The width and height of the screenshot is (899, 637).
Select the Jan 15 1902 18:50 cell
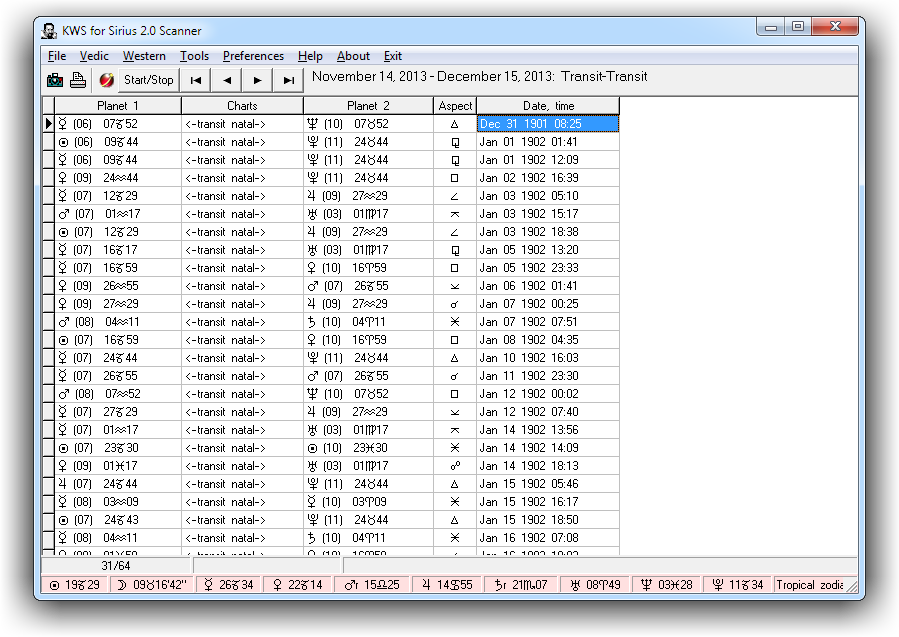(x=548, y=520)
